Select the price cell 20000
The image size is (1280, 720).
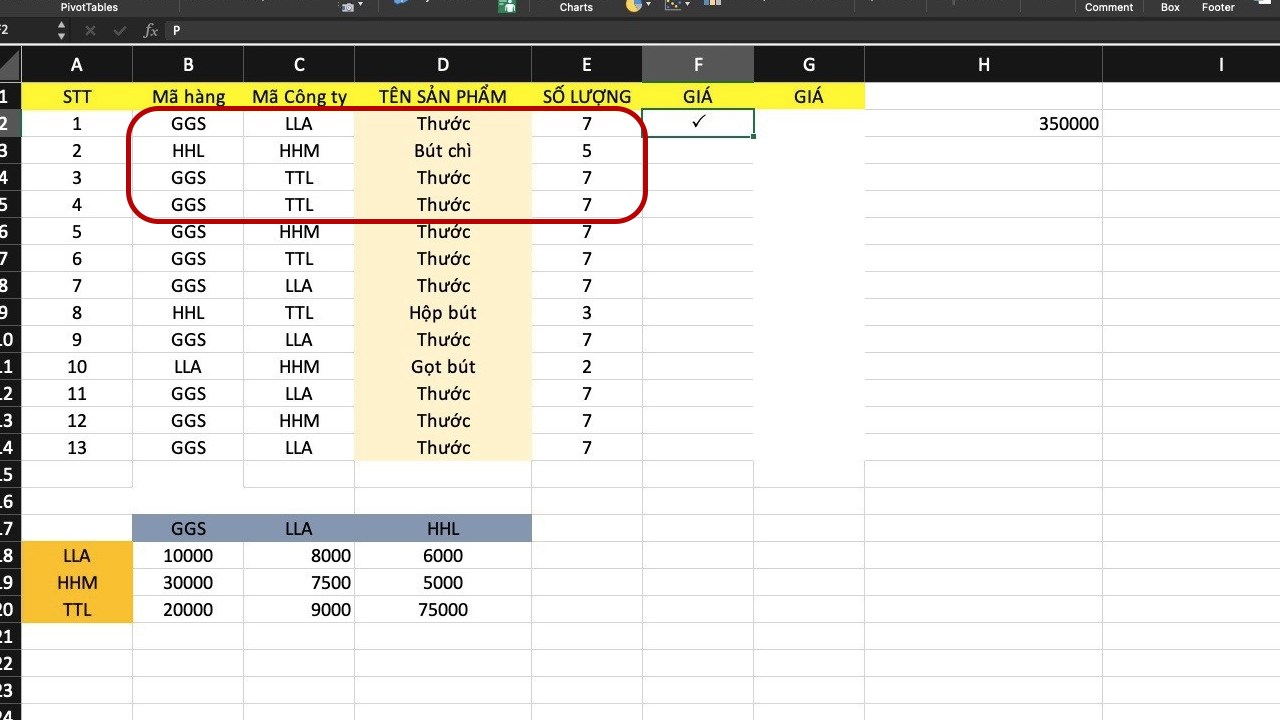pos(188,610)
